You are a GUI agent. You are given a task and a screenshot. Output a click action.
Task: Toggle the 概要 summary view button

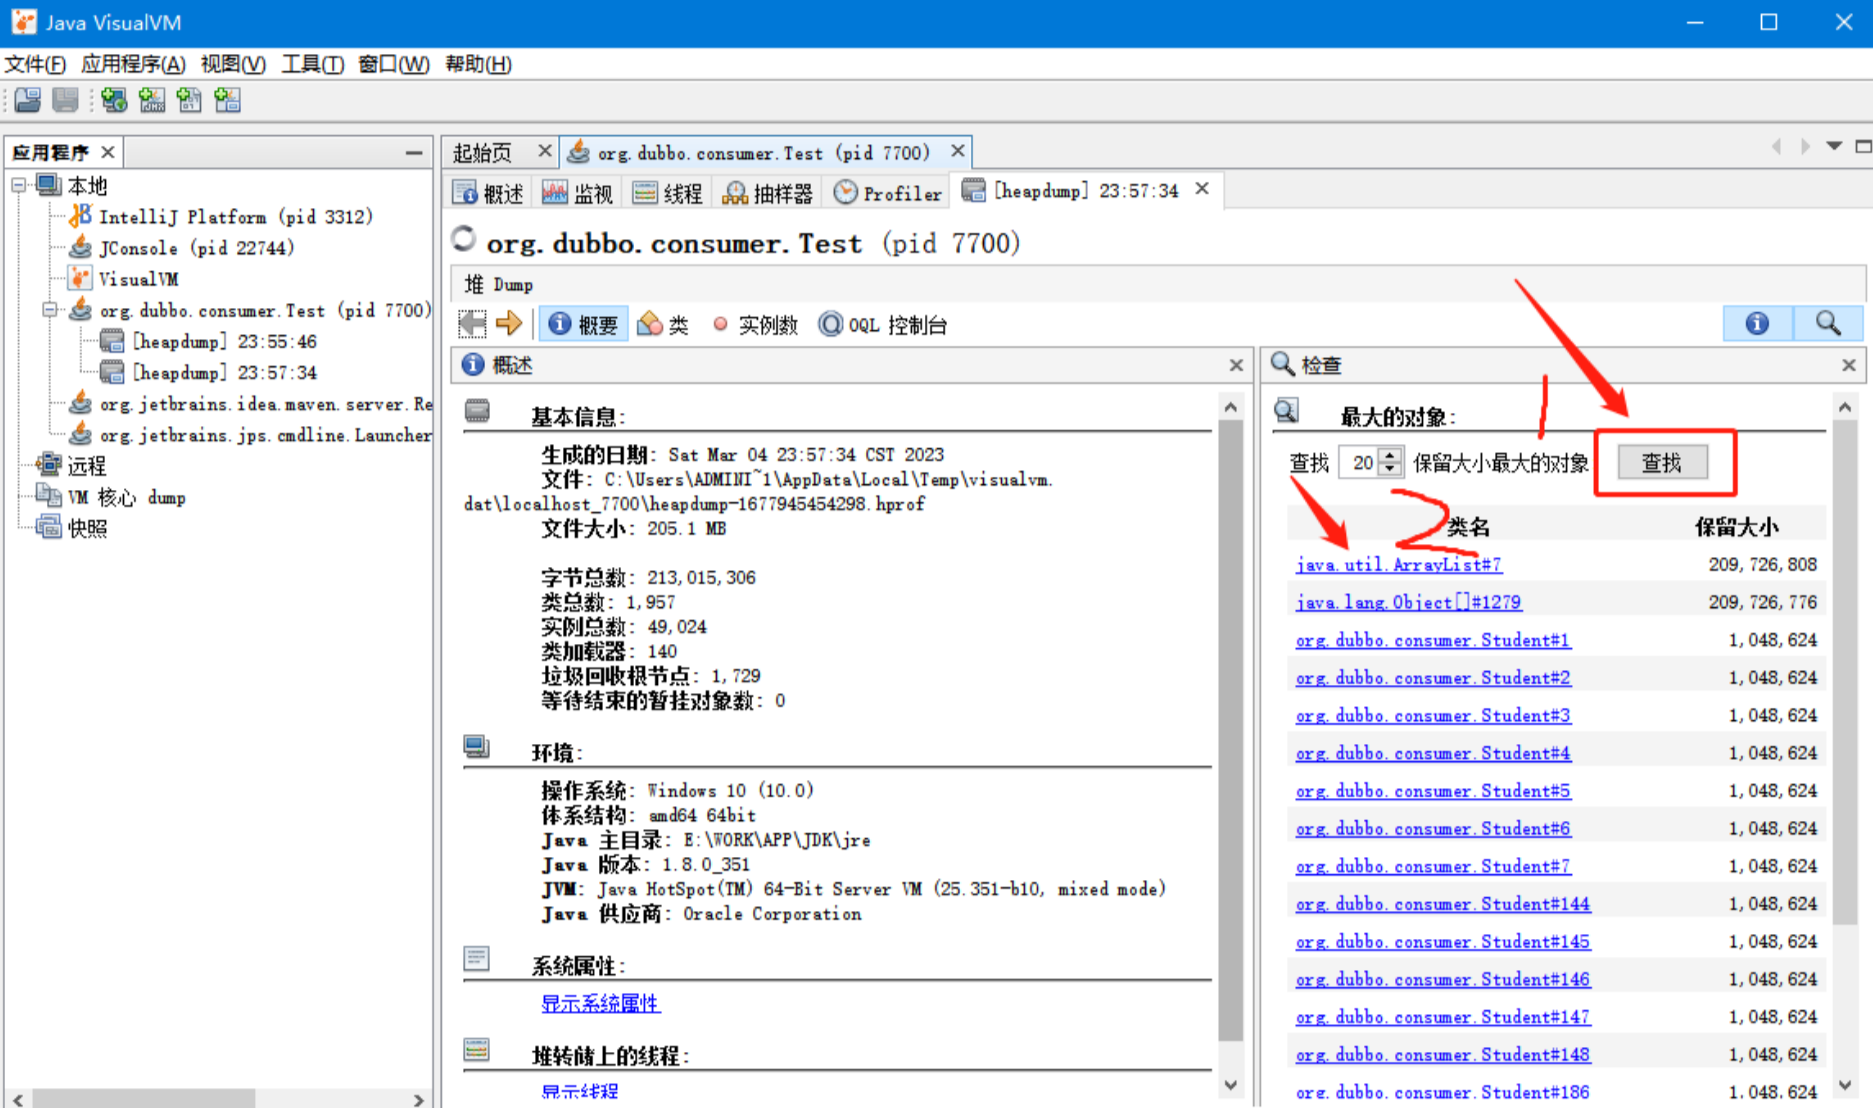pyautogui.click(x=584, y=324)
